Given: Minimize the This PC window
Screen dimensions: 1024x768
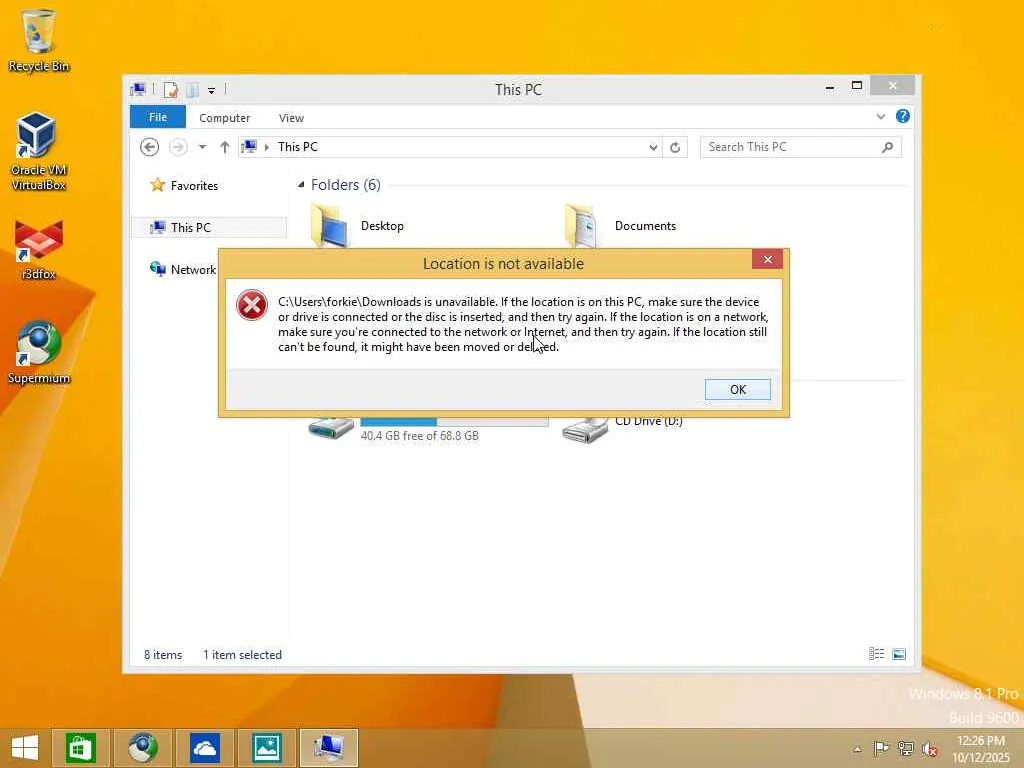Looking at the screenshot, I should [x=830, y=86].
